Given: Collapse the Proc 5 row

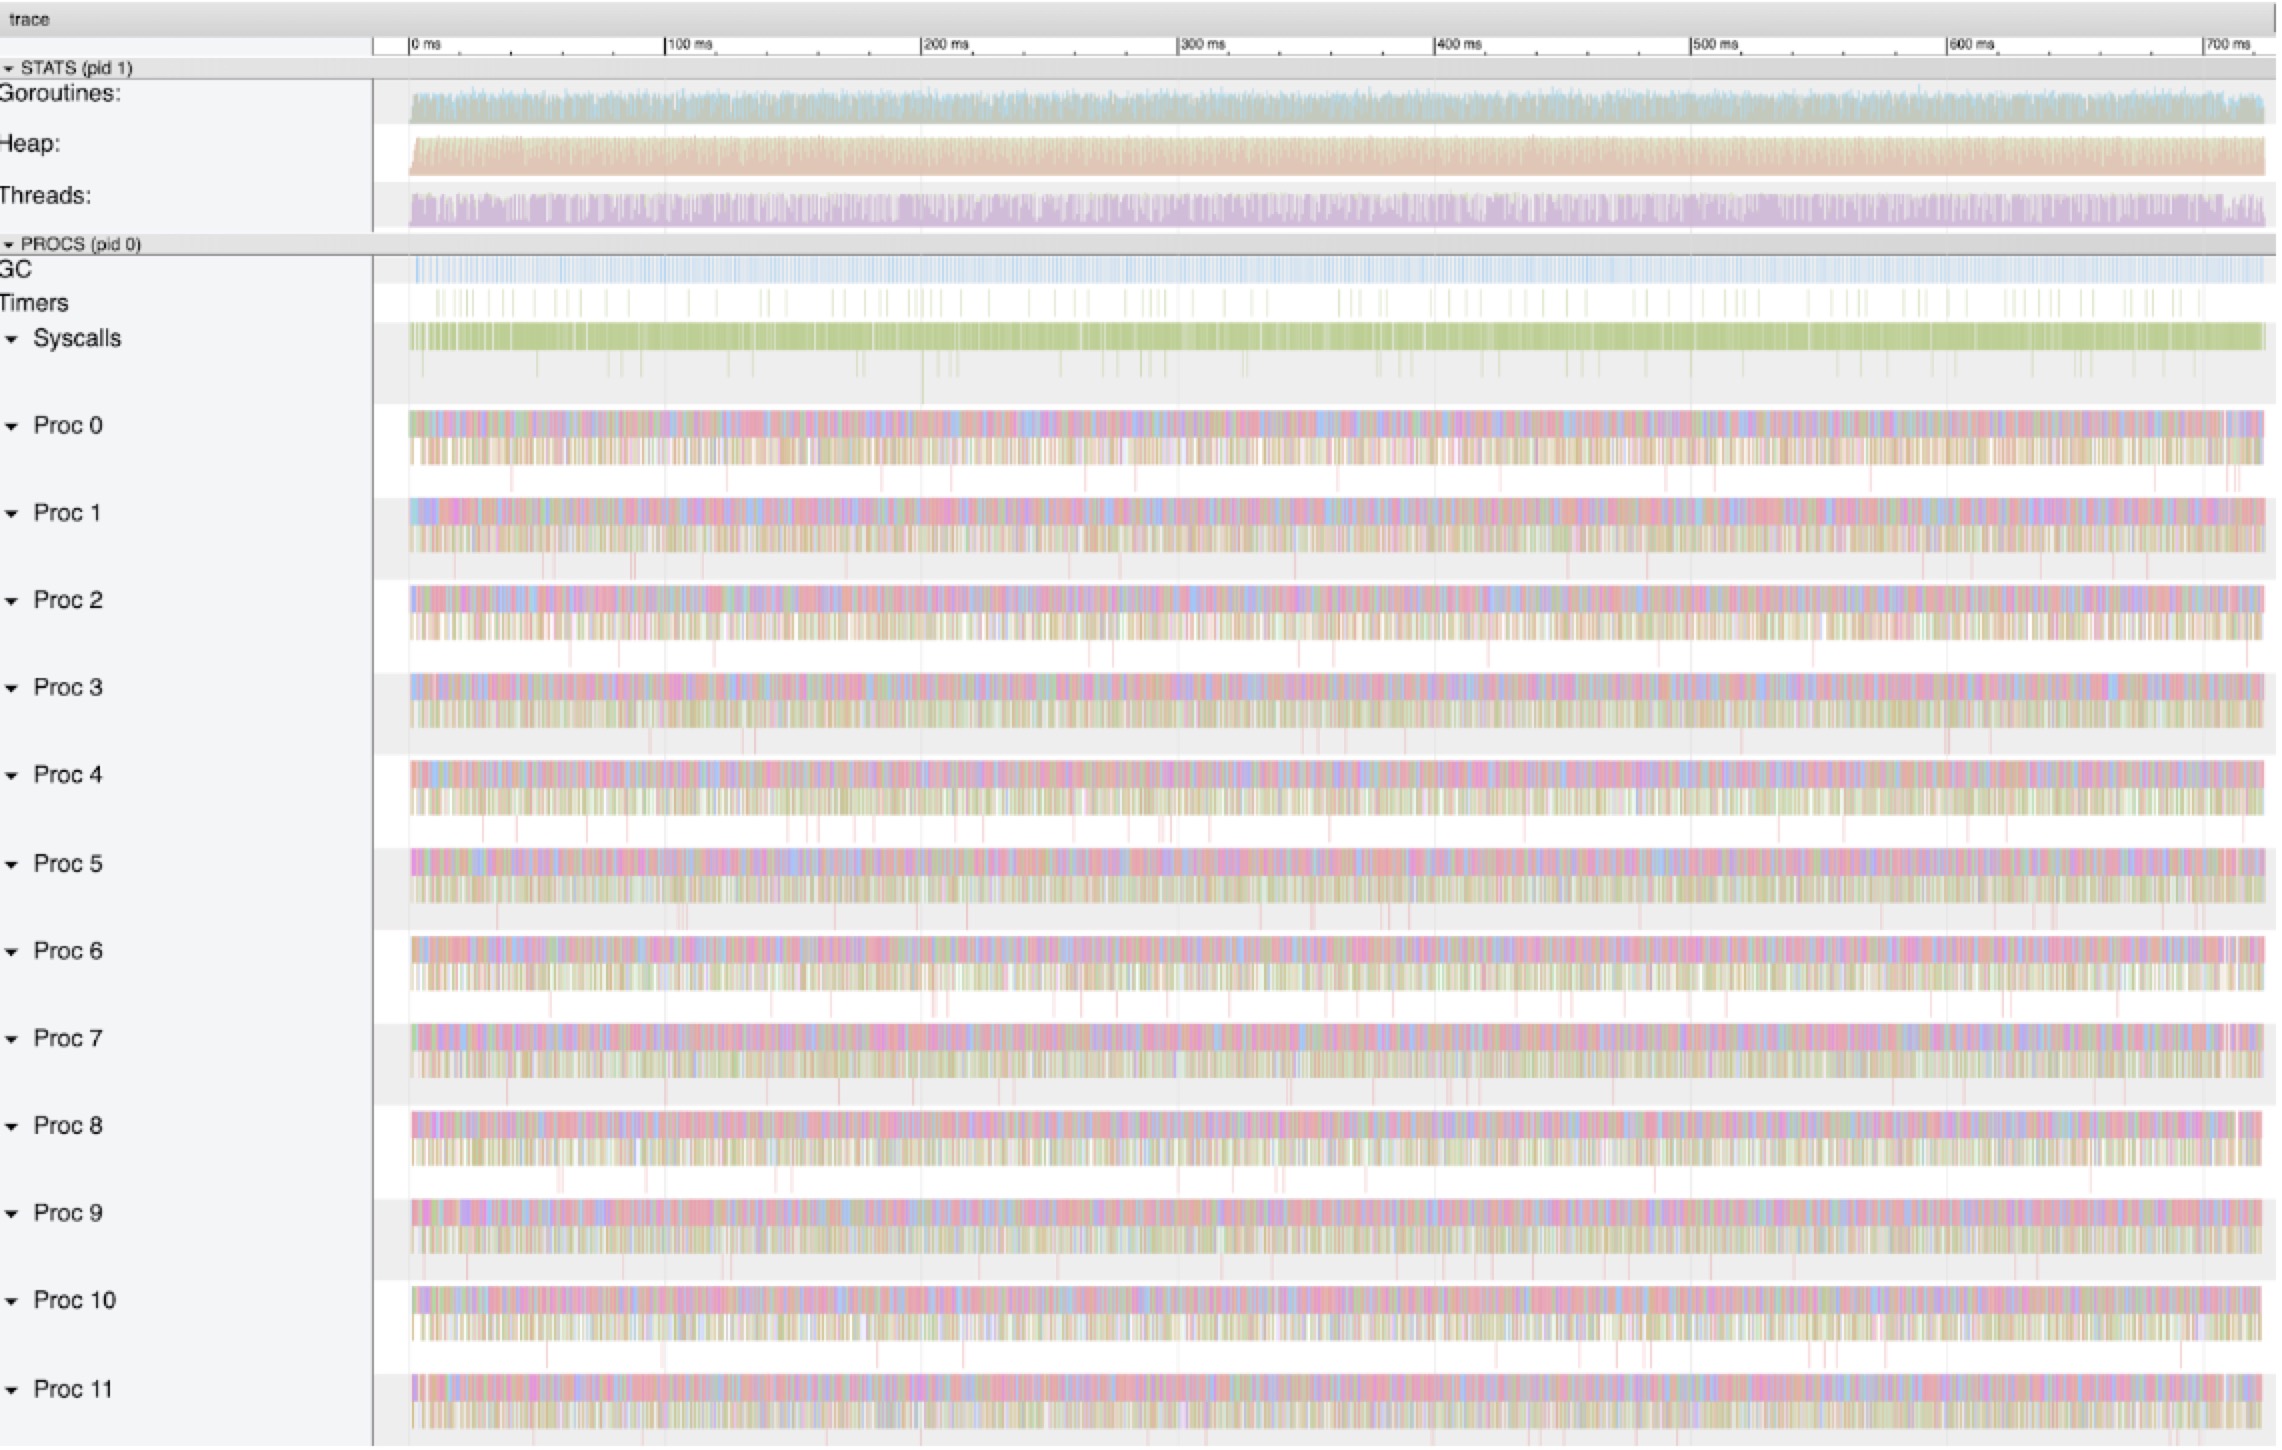Looking at the screenshot, I should click(x=12, y=864).
